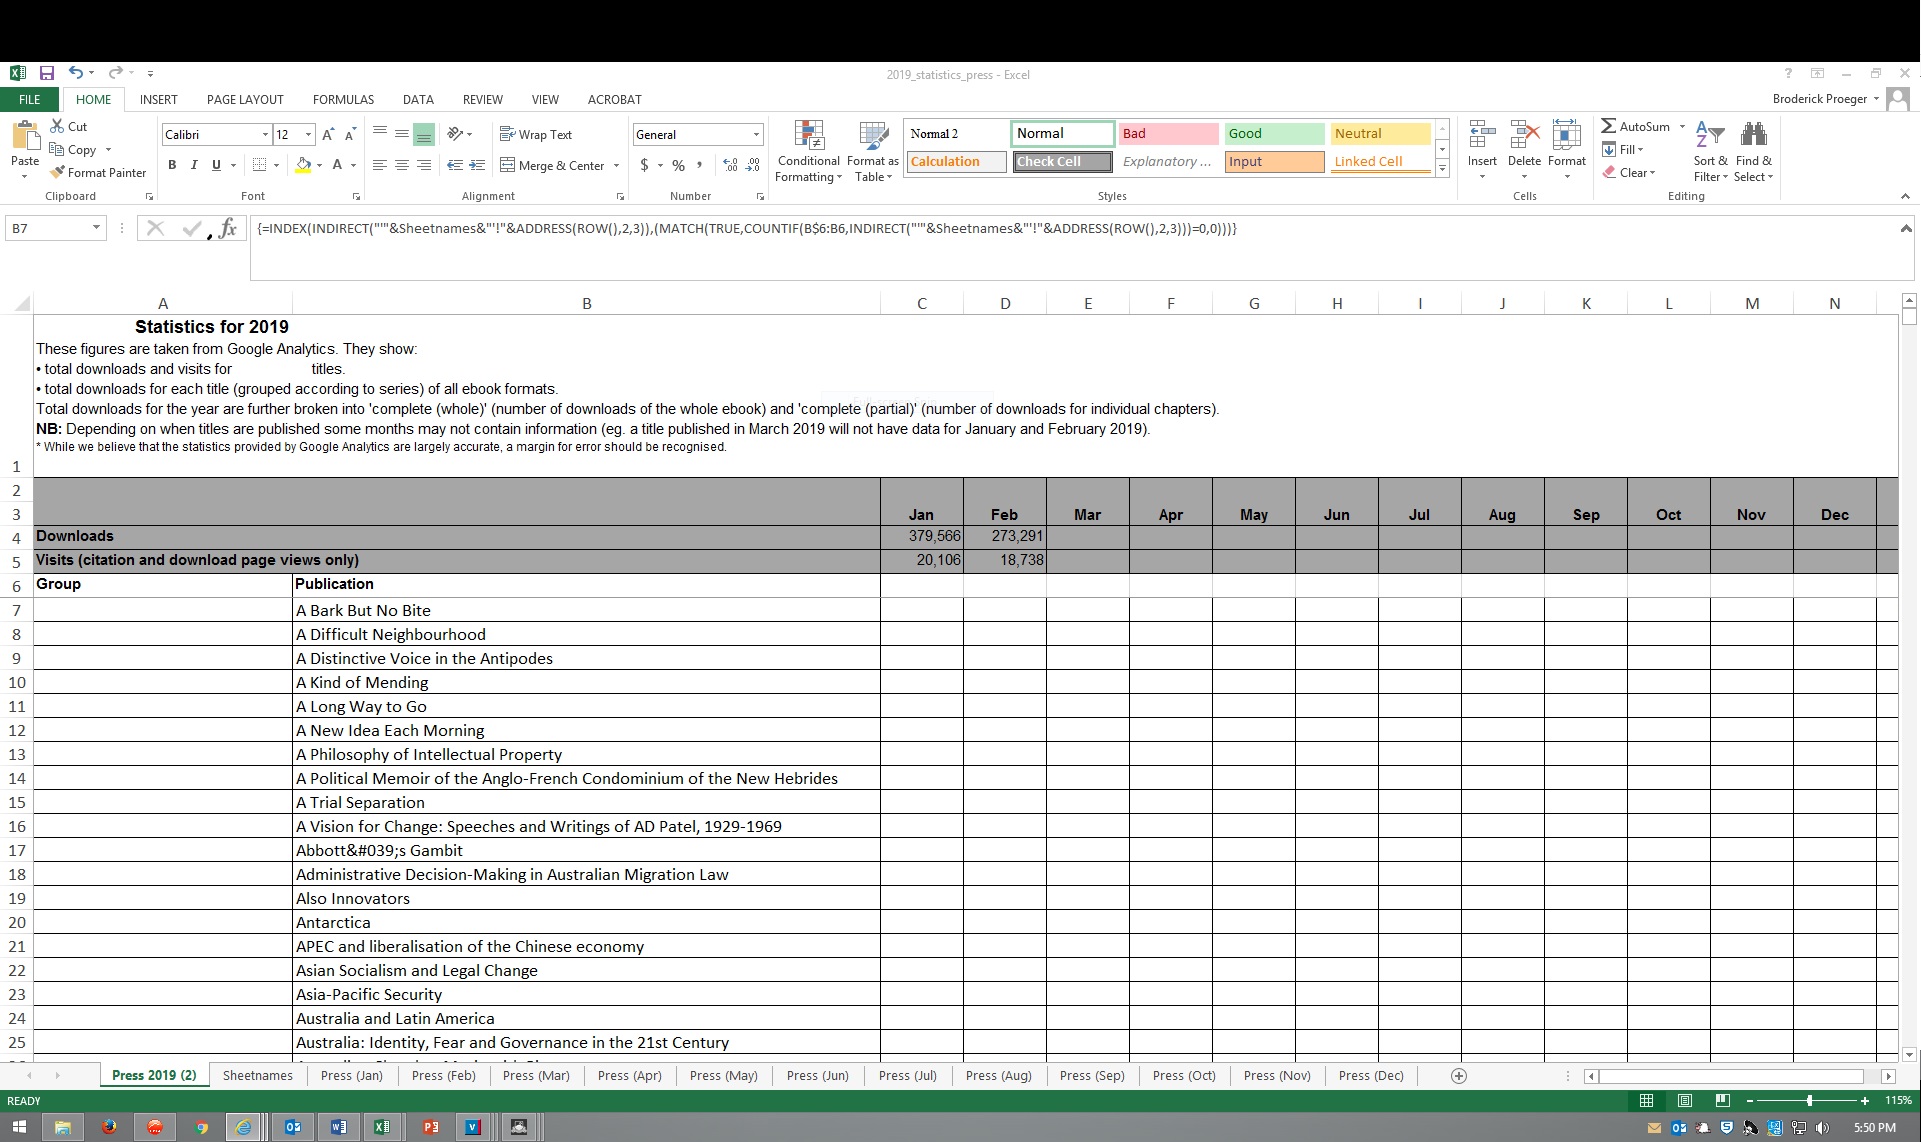Open the font name dropdown

coord(265,134)
